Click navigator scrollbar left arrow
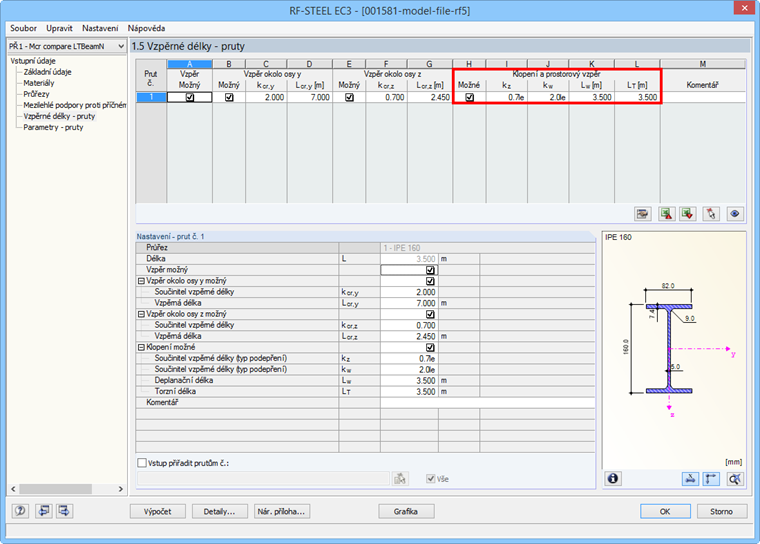This screenshot has width=760, height=544. click(x=13, y=489)
